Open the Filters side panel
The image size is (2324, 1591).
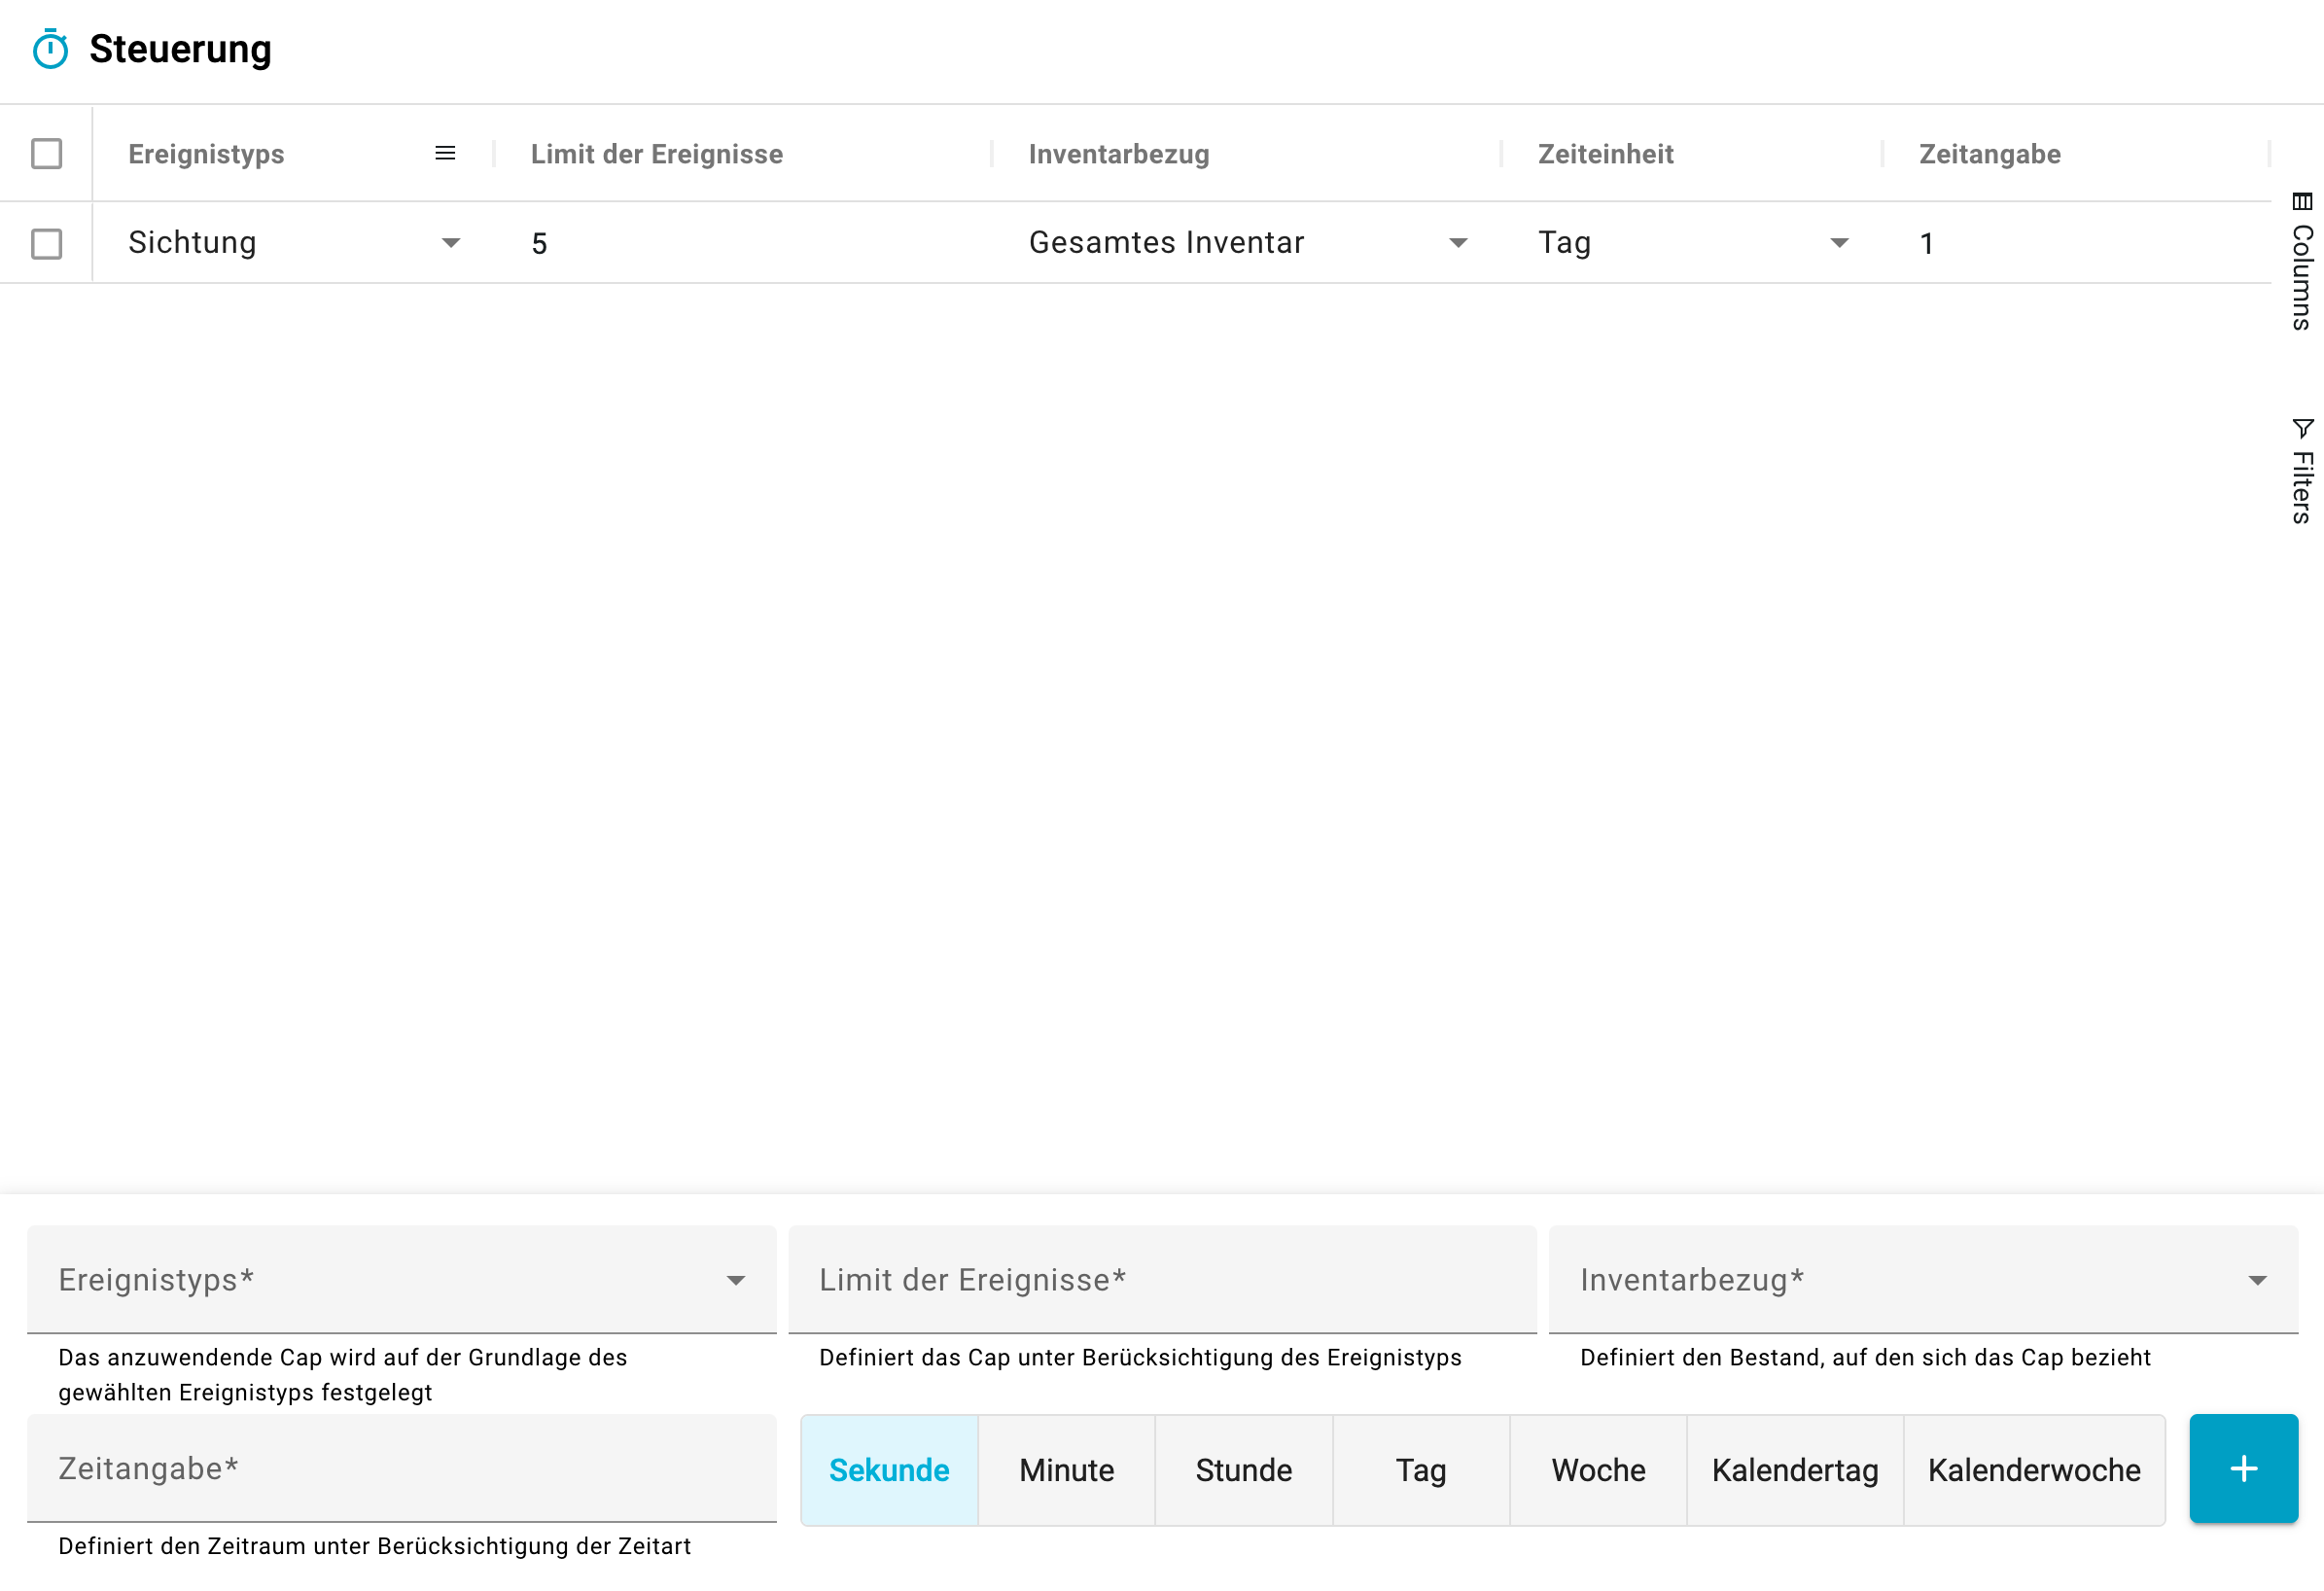point(2302,471)
